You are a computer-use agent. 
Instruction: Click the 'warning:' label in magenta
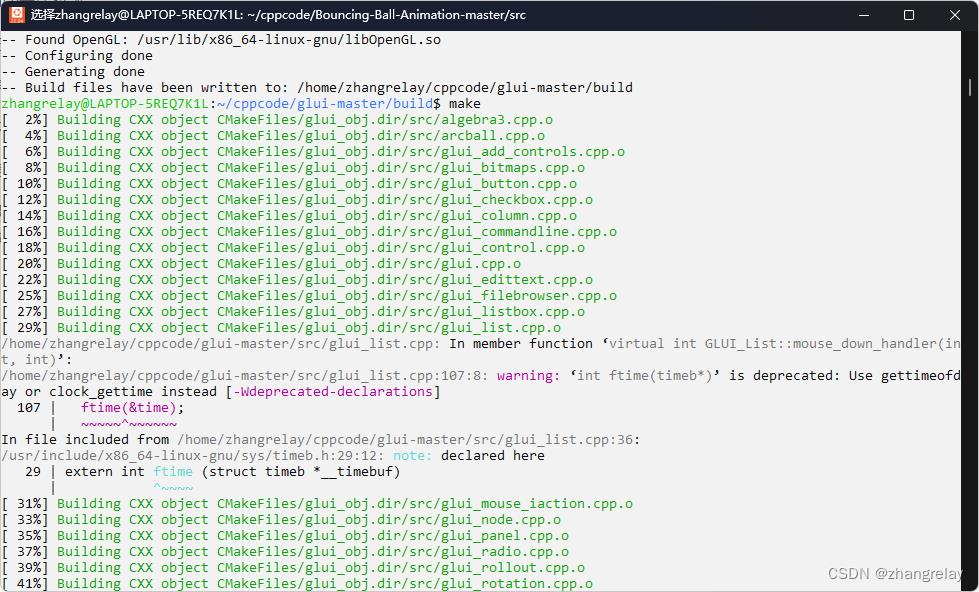tap(528, 376)
